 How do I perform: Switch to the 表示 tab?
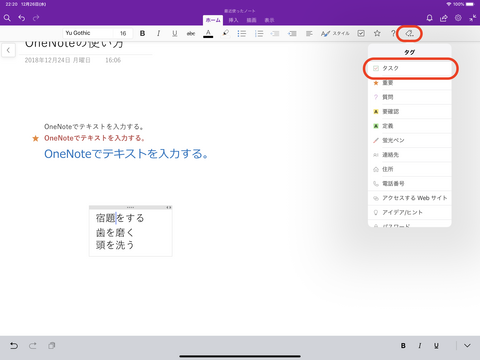pos(269,20)
